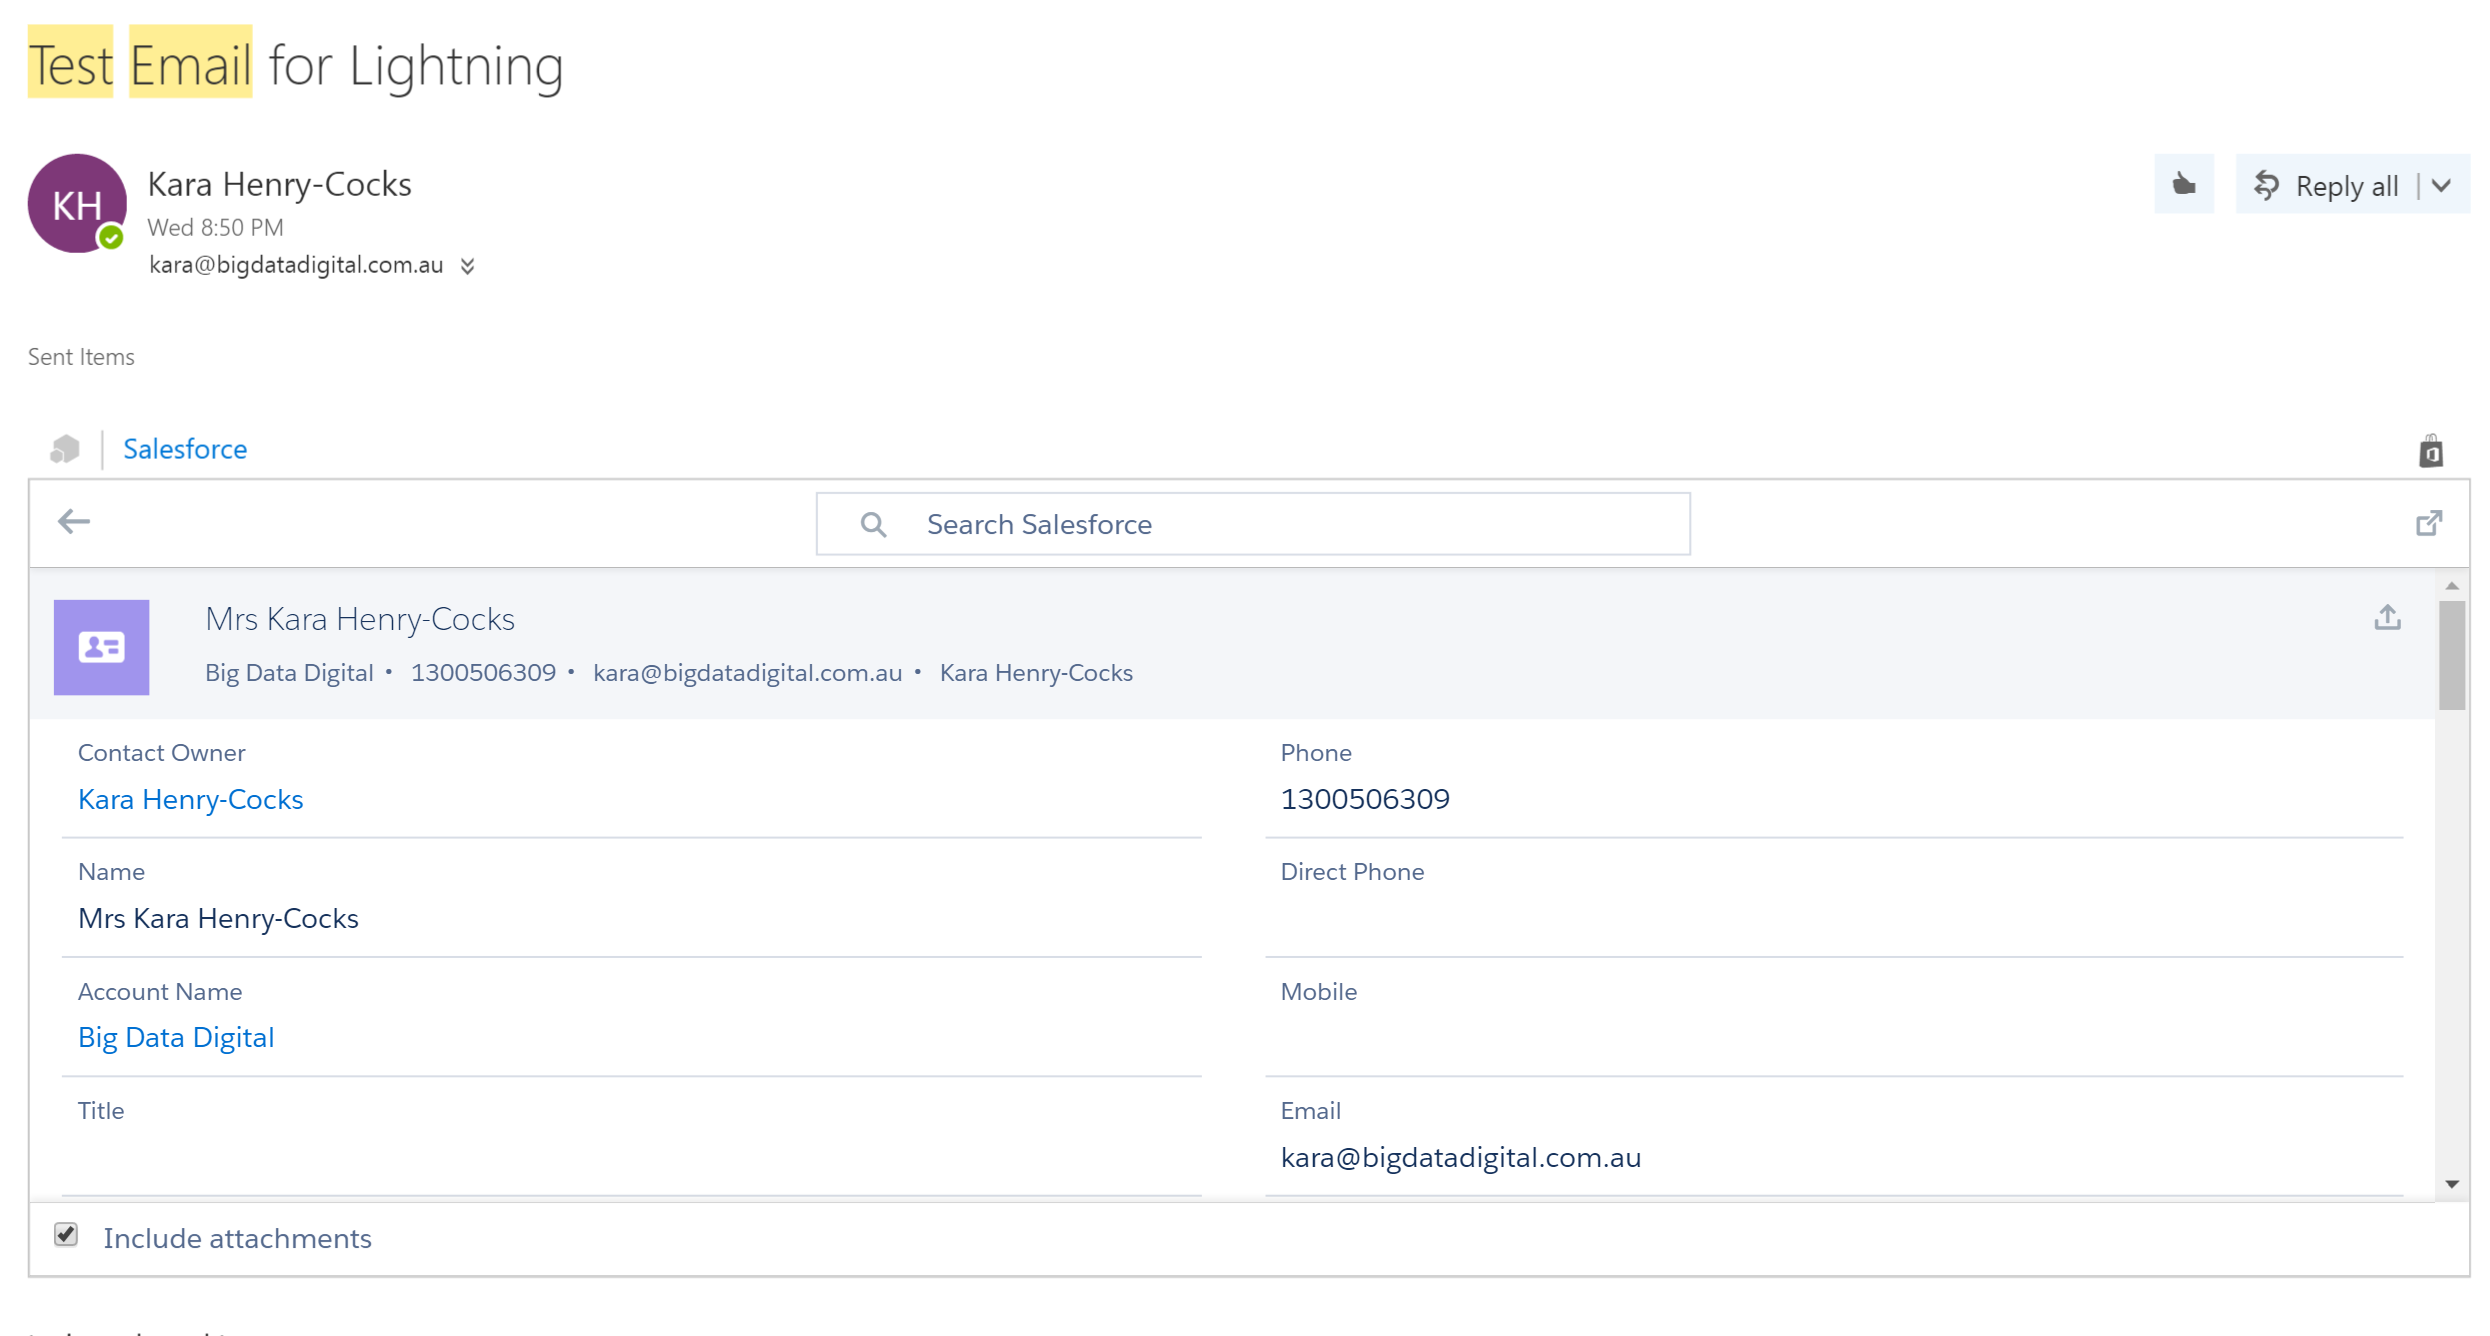Open Salesforce in new window icon
This screenshot has height=1336, width=2490.
[x=2429, y=523]
